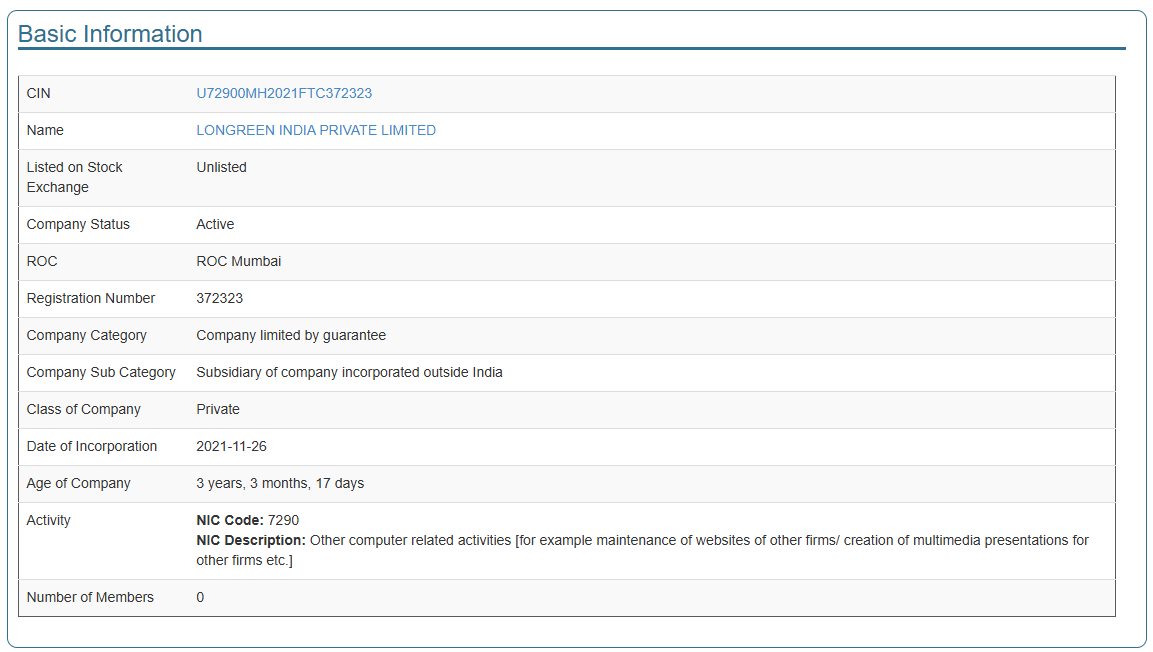Click the Subsidiary of company incorporated outside India text
Screen dimensions: 1153x652
pos(349,372)
